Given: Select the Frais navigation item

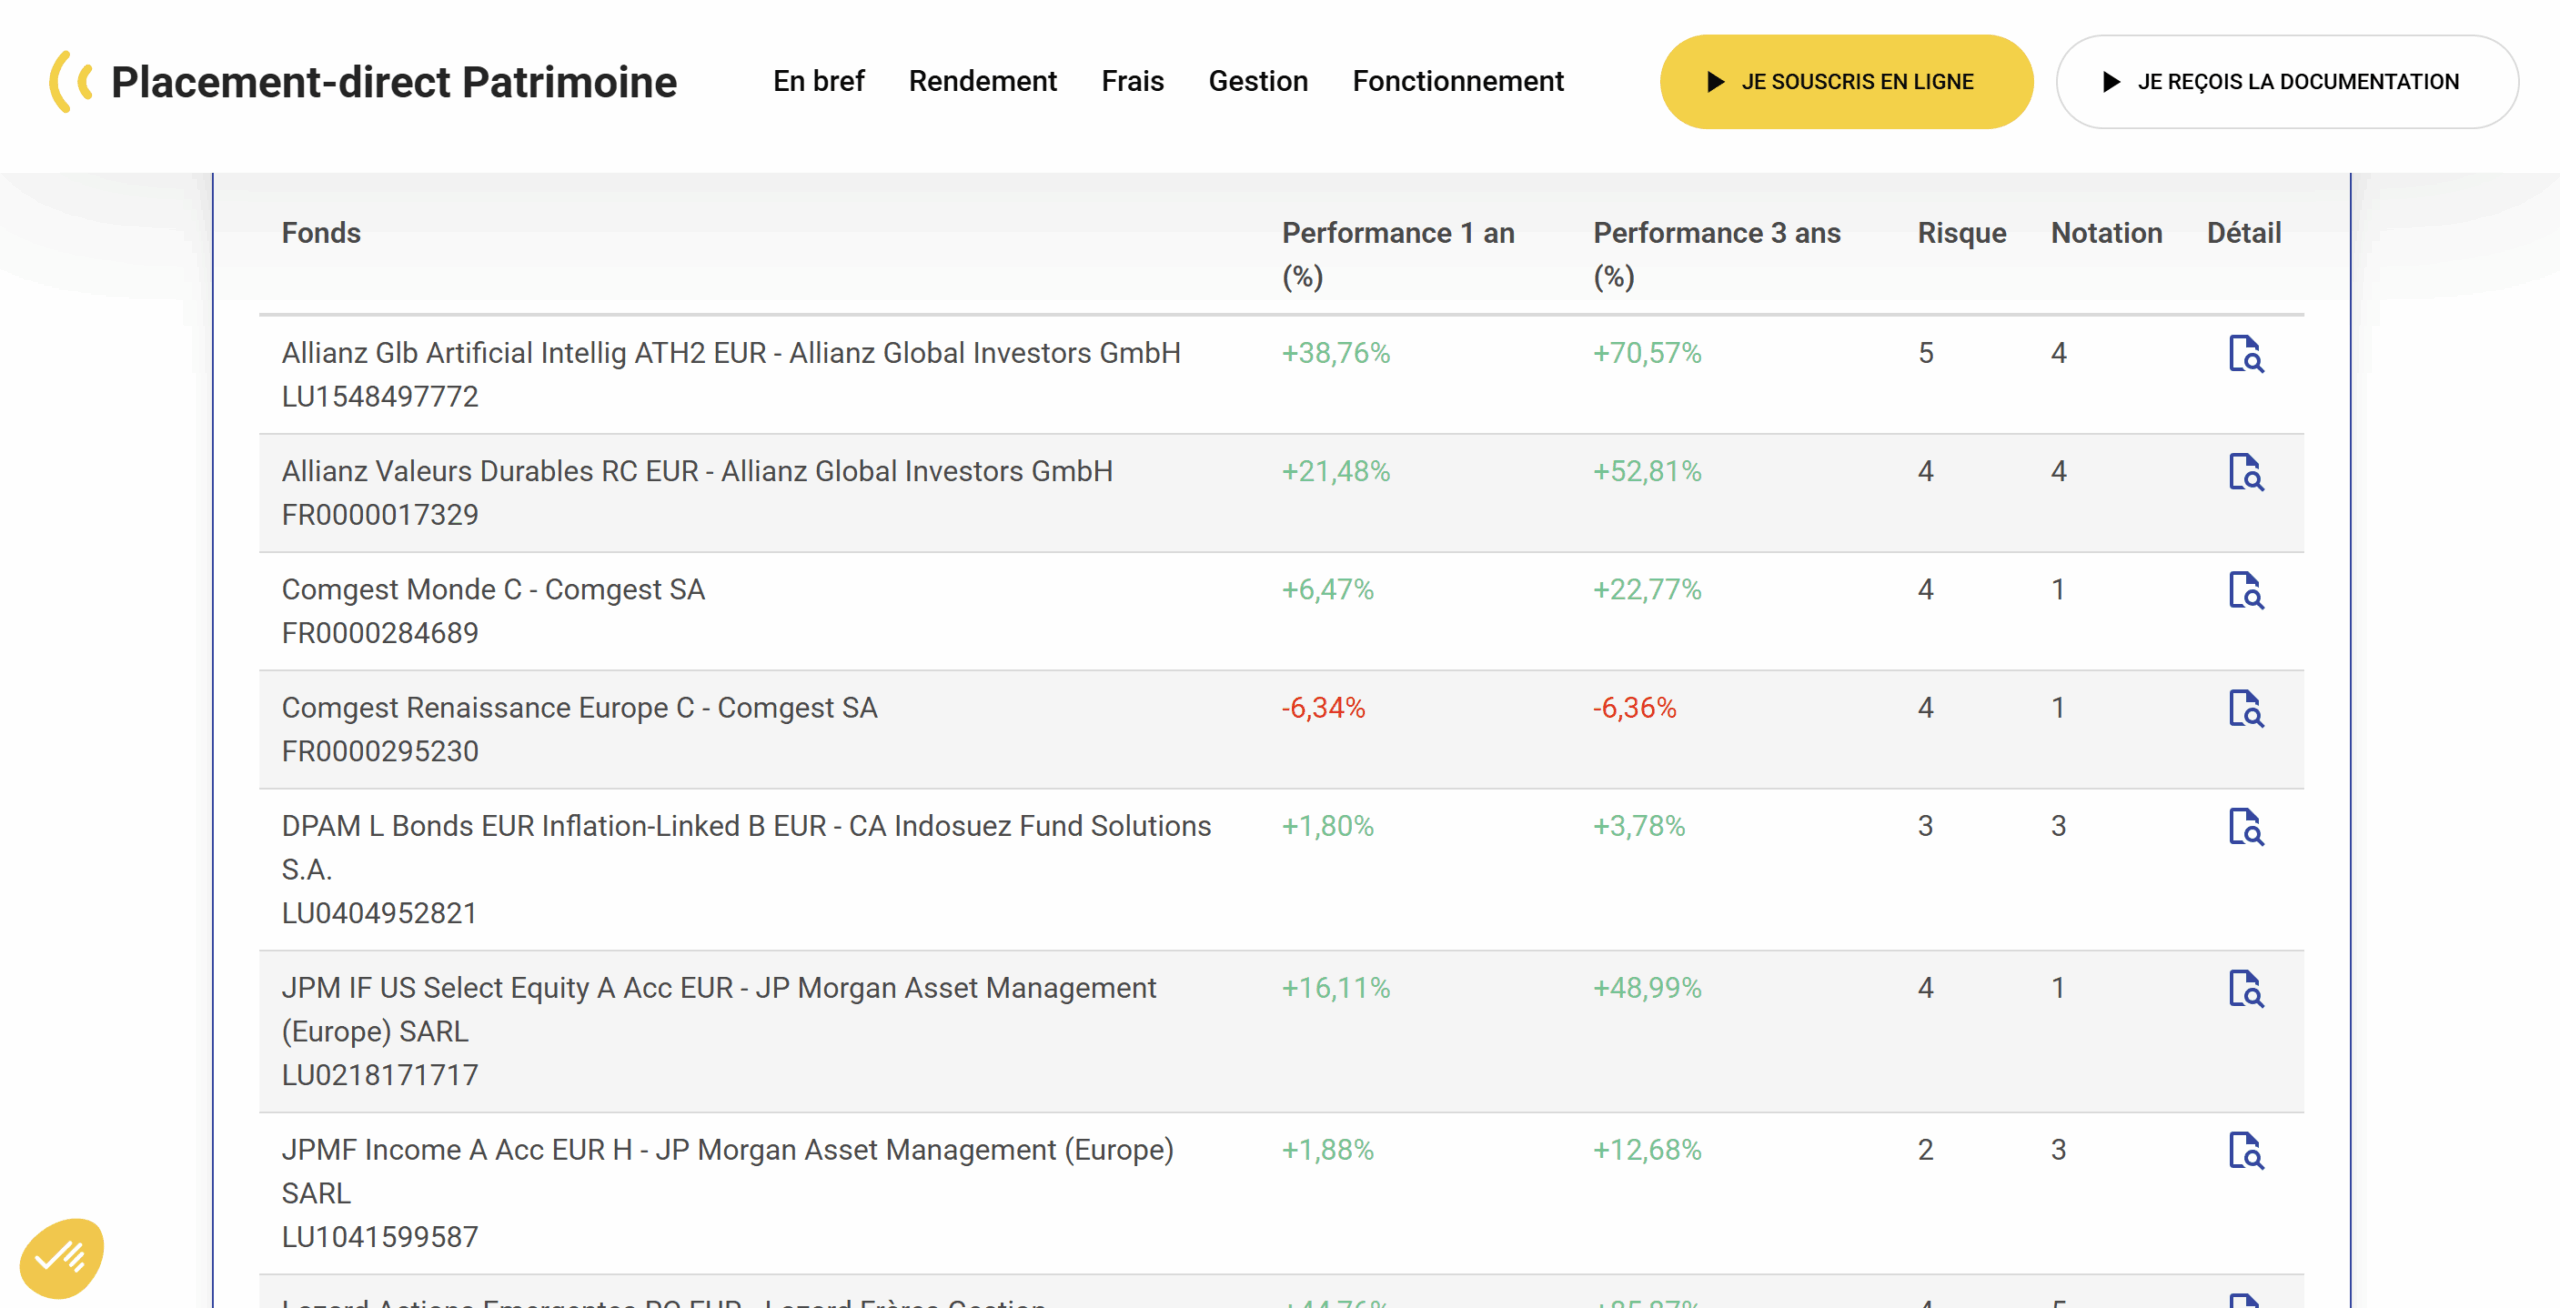Looking at the screenshot, I should pos(1132,81).
